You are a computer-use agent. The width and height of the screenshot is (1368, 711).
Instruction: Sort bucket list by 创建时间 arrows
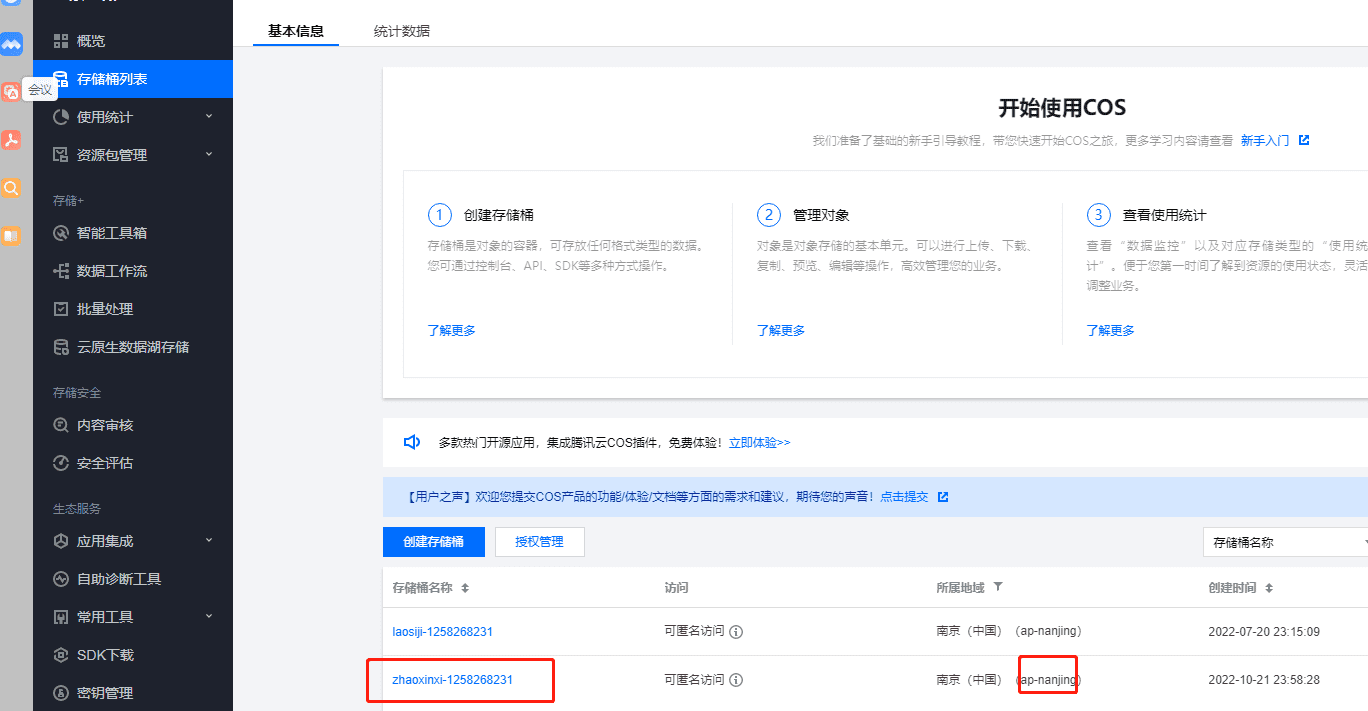pyautogui.click(x=1269, y=588)
